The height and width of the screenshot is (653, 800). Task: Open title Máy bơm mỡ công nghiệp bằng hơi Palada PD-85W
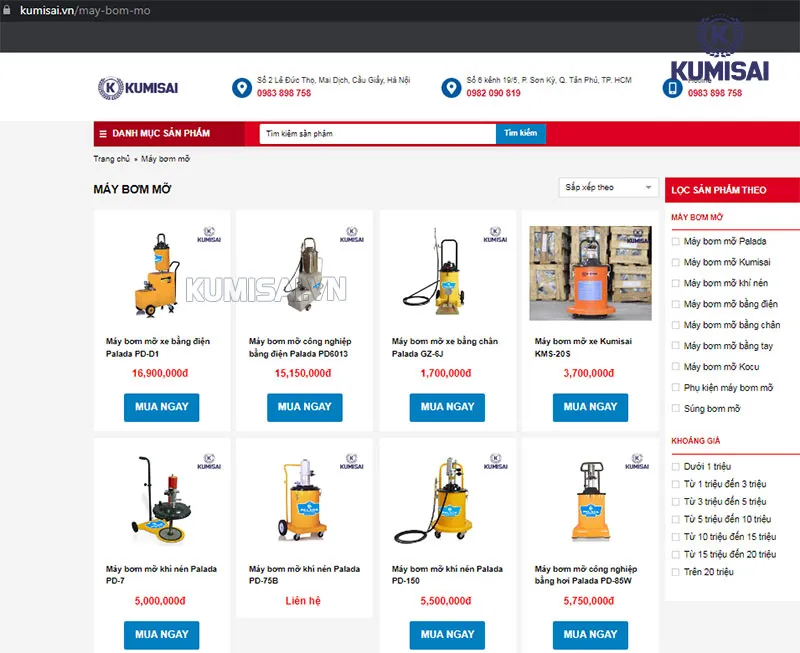click(x=586, y=574)
